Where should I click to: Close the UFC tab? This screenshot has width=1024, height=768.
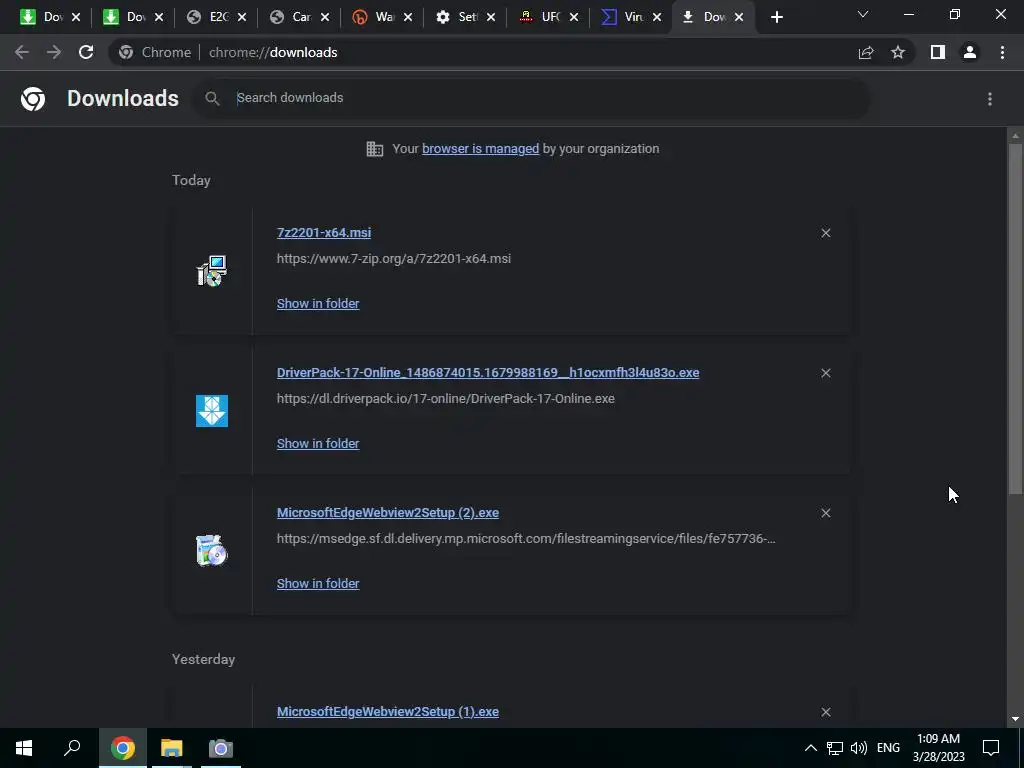[574, 17]
